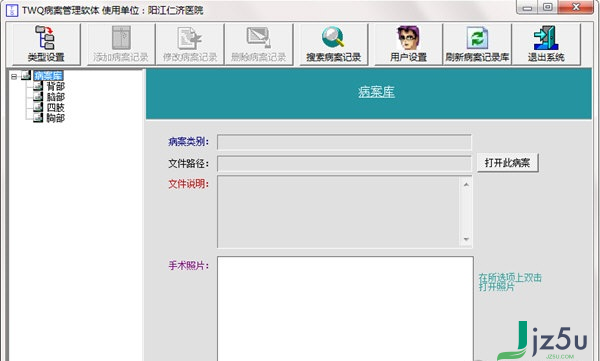Click the 在所选项上双击打开照片 hint text
This screenshot has height=361, width=600.
[510, 282]
